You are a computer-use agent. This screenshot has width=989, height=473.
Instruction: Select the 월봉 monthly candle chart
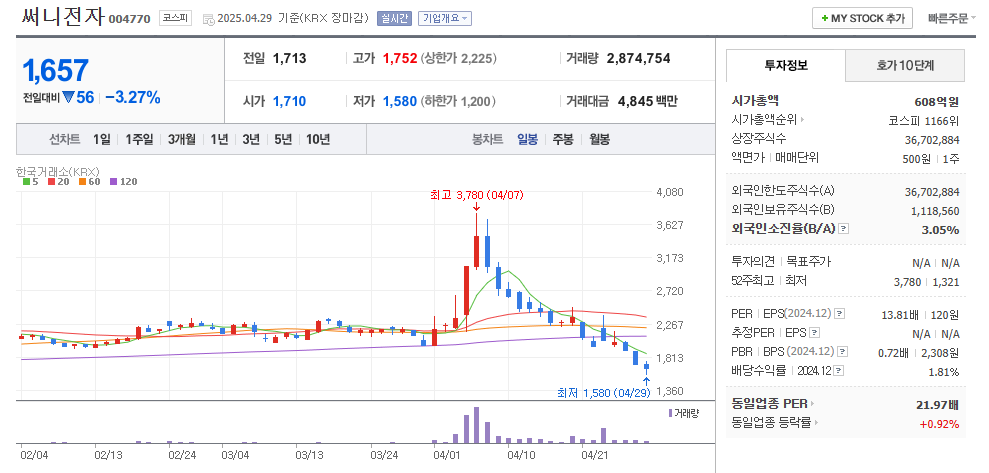tap(599, 139)
